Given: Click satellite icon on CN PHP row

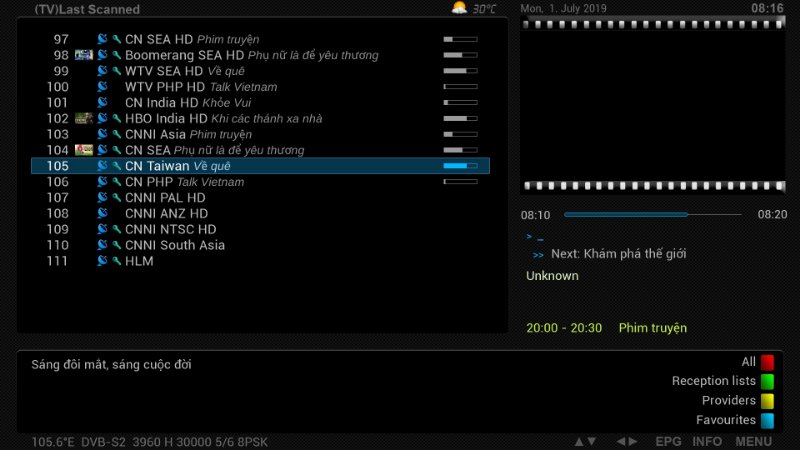Looking at the screenshot, I should click(103, 181).
